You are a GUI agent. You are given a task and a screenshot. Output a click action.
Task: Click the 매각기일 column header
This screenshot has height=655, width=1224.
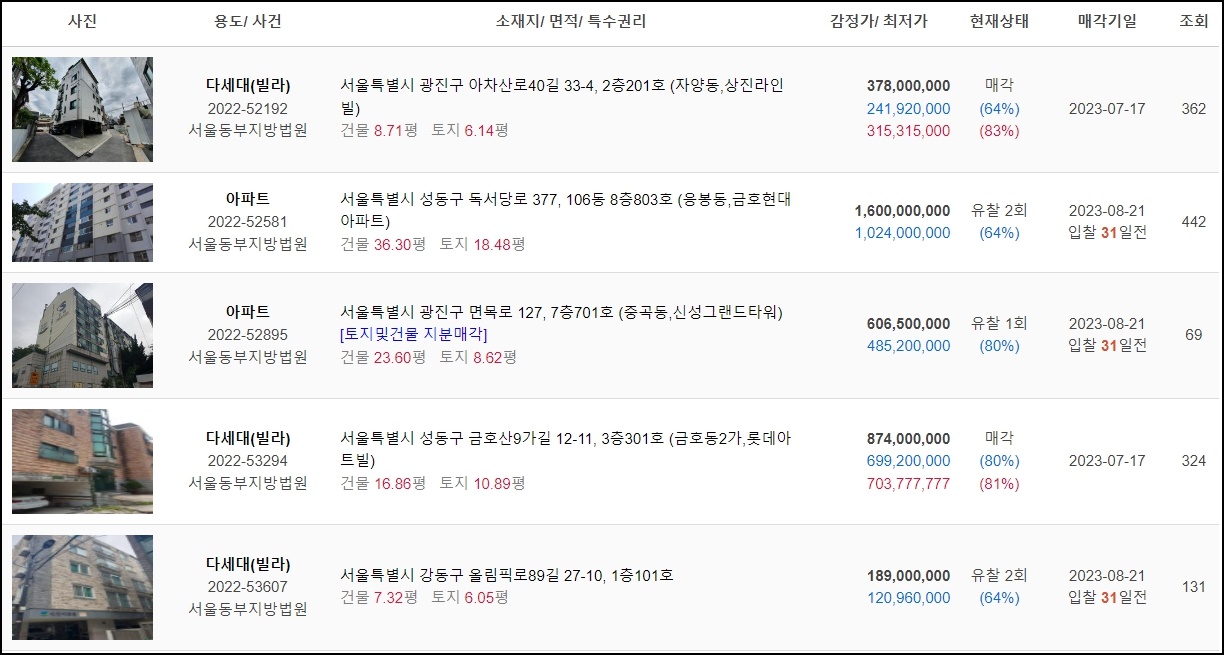(x=1107, y=21)
